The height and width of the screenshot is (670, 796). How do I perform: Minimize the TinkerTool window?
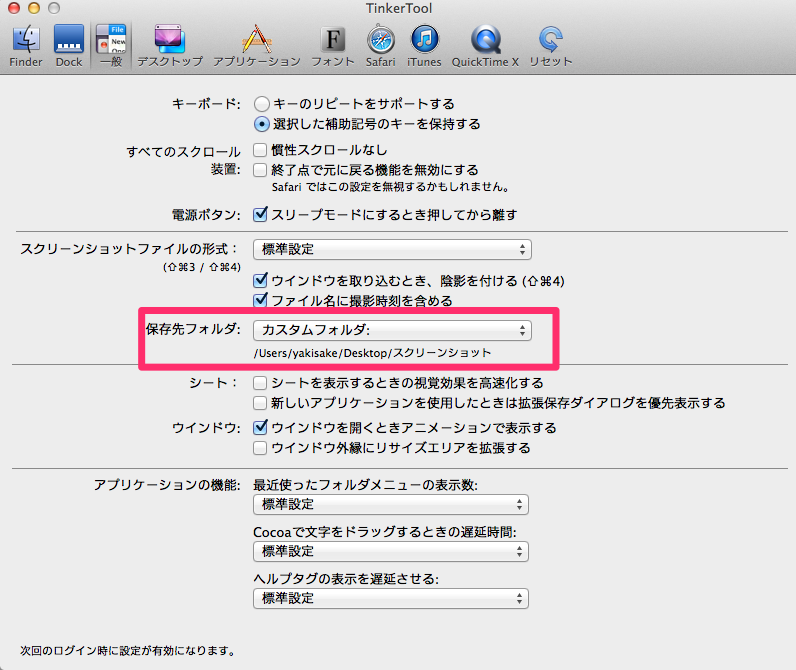34,8
